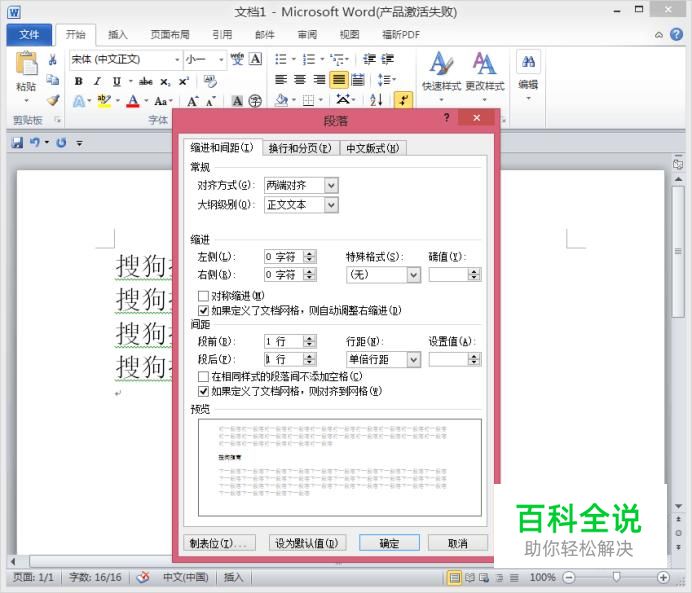Screen dimensions: 692x593
Task: Toggle auto adjust right indent checkbox
Action: point(203,311)
